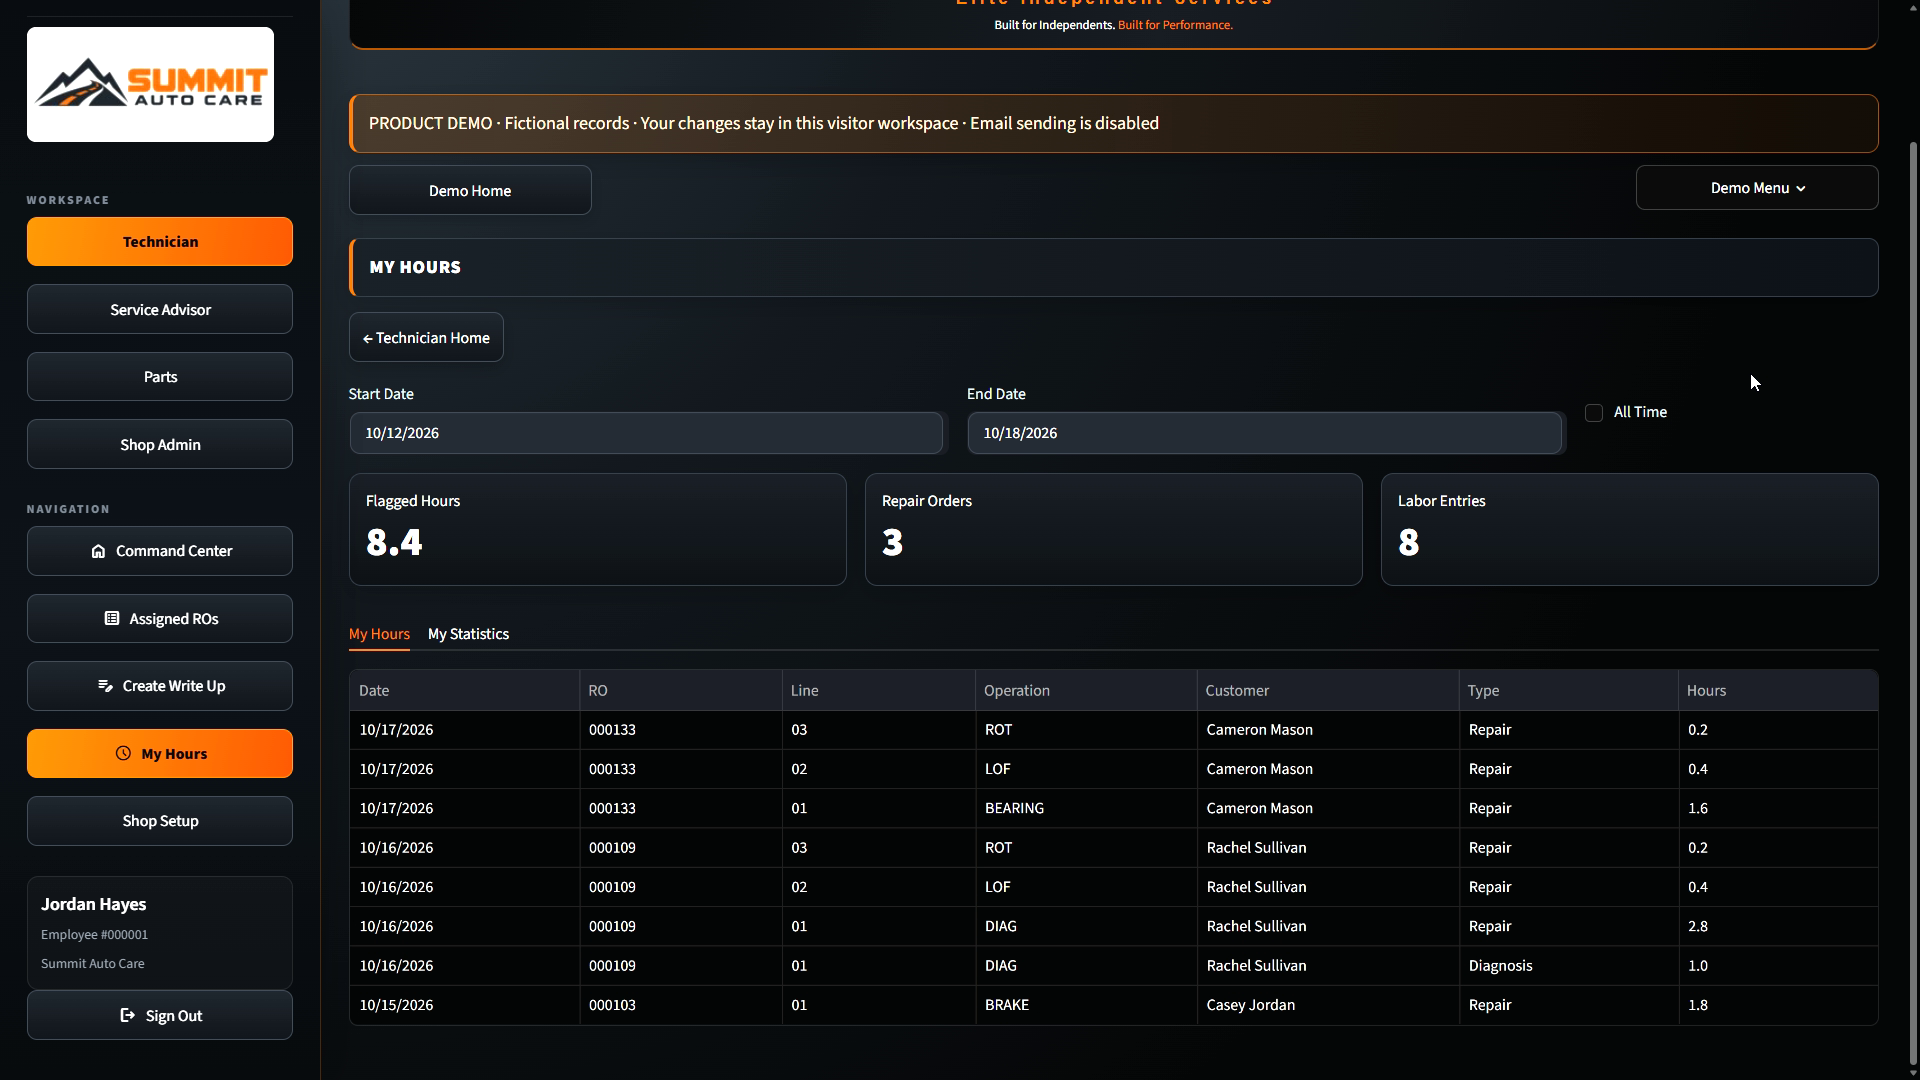The image size is (1920, 1080).
Task: Click the Operation column header
Action: [1086, 691]
